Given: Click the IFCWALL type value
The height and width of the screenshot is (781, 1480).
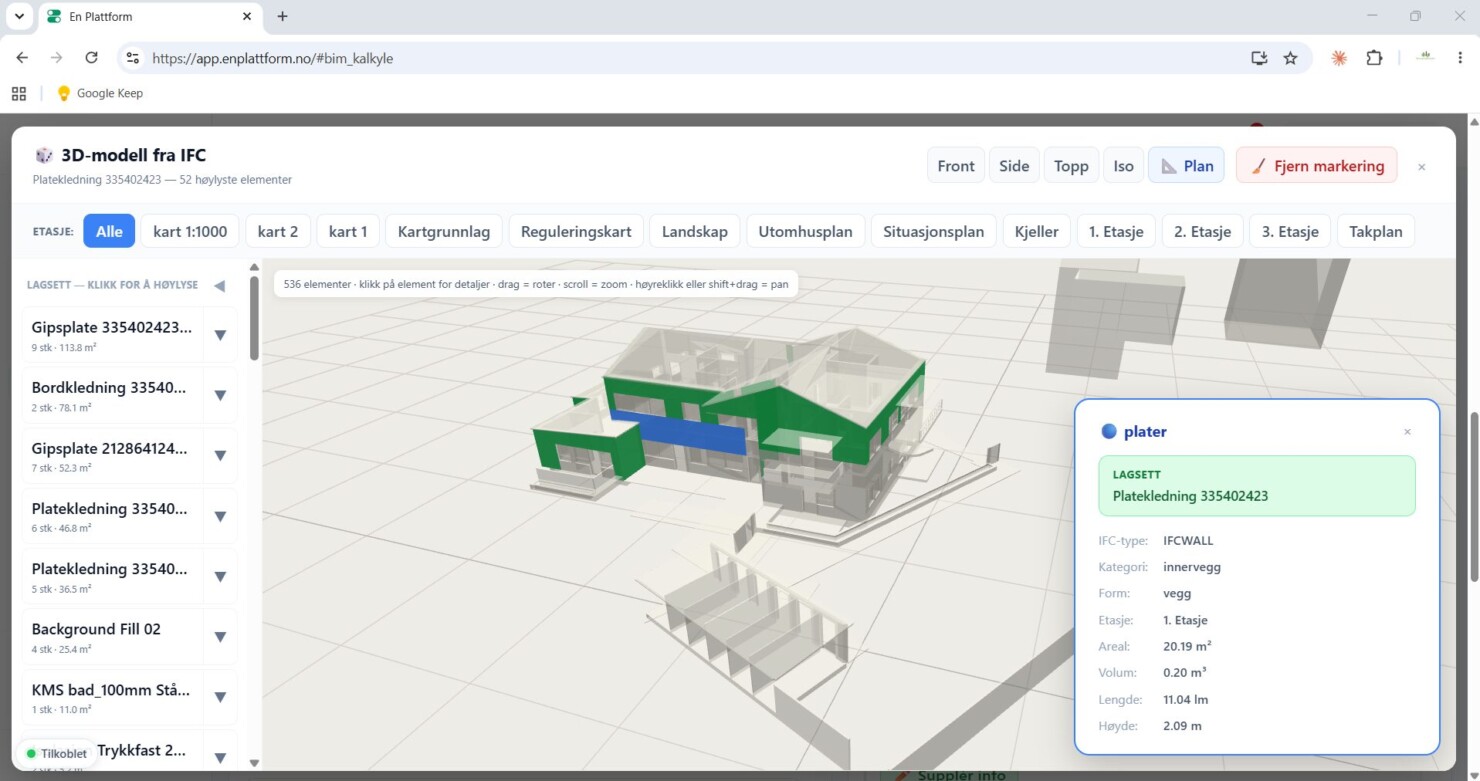Looking at the screenshot, I should pyautogui.click(x=1188, y=541).
